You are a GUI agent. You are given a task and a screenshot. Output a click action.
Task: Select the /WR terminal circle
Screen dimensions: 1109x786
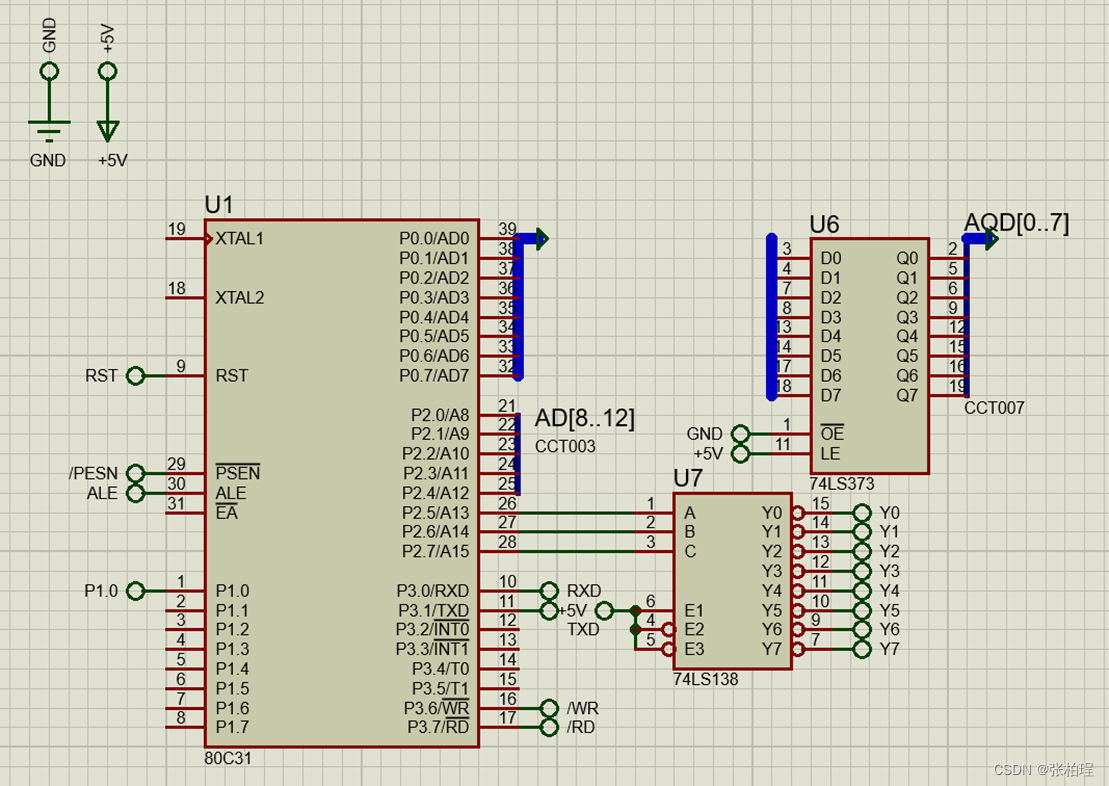549,708
